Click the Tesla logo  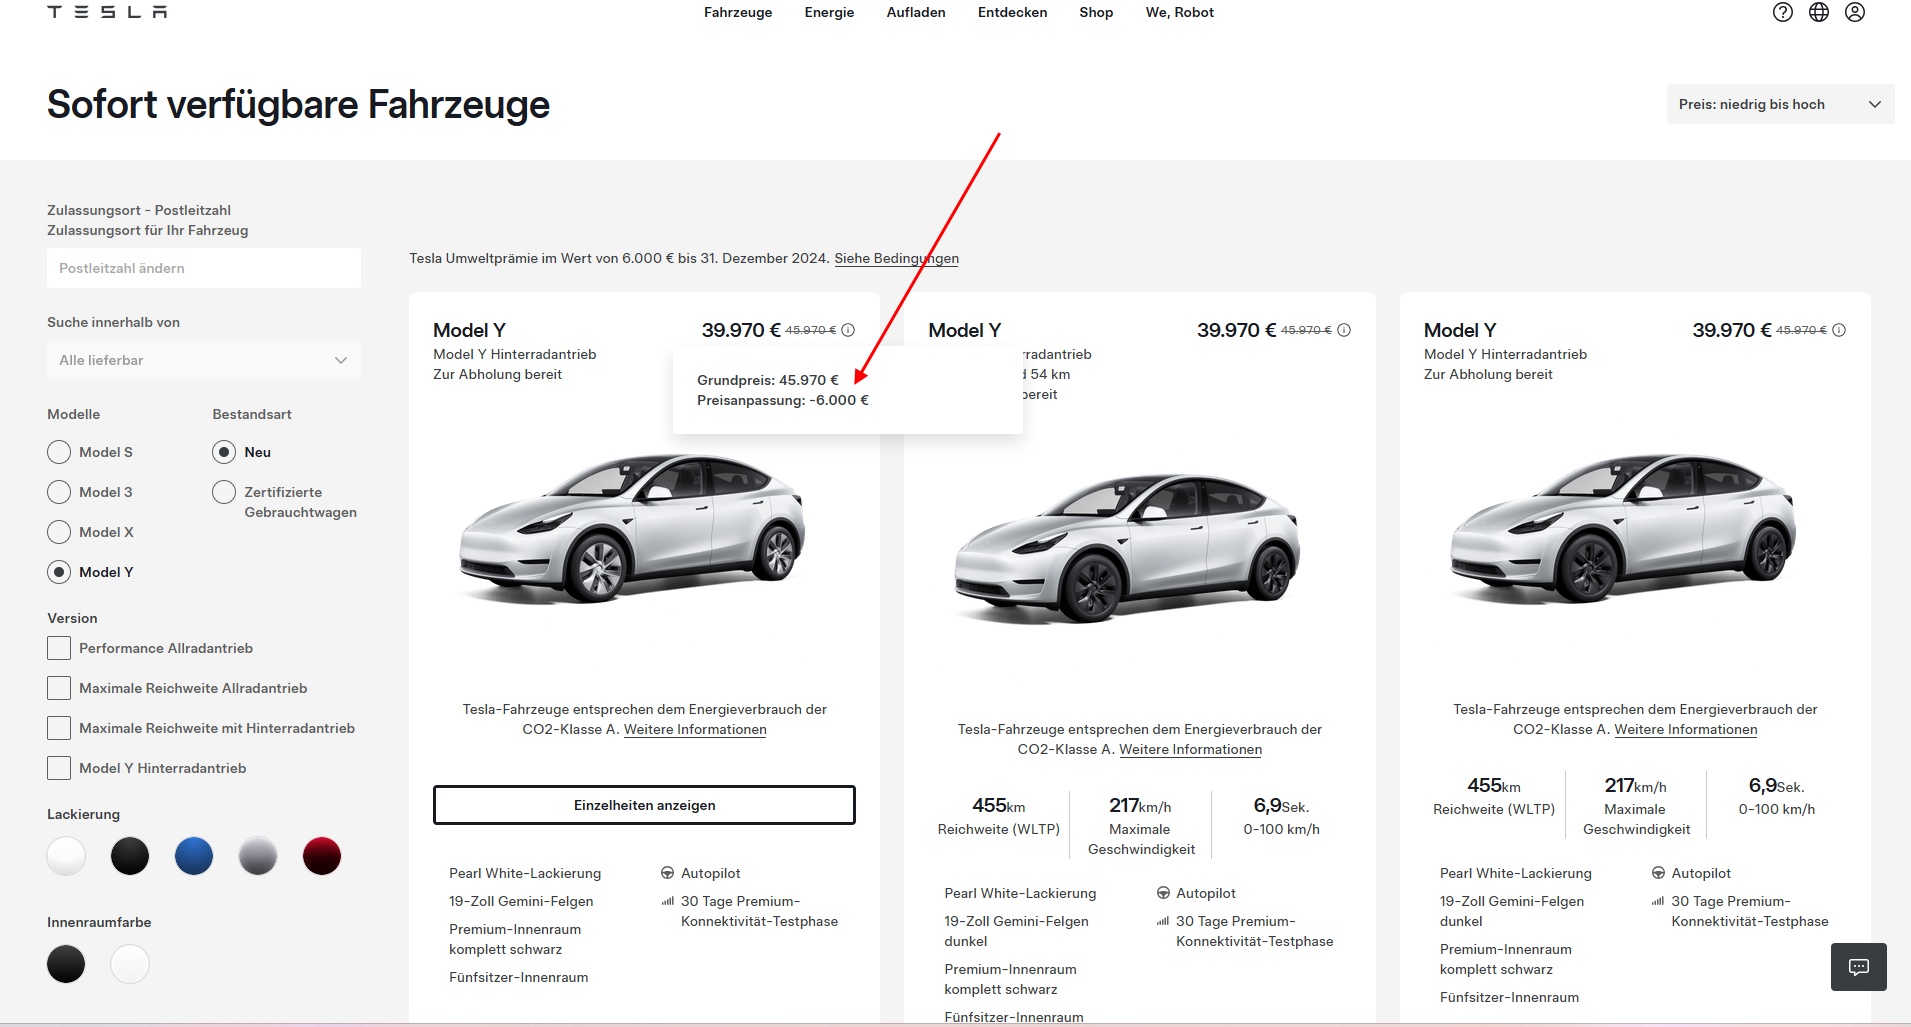pyautogui.click(x=107, y=12)
